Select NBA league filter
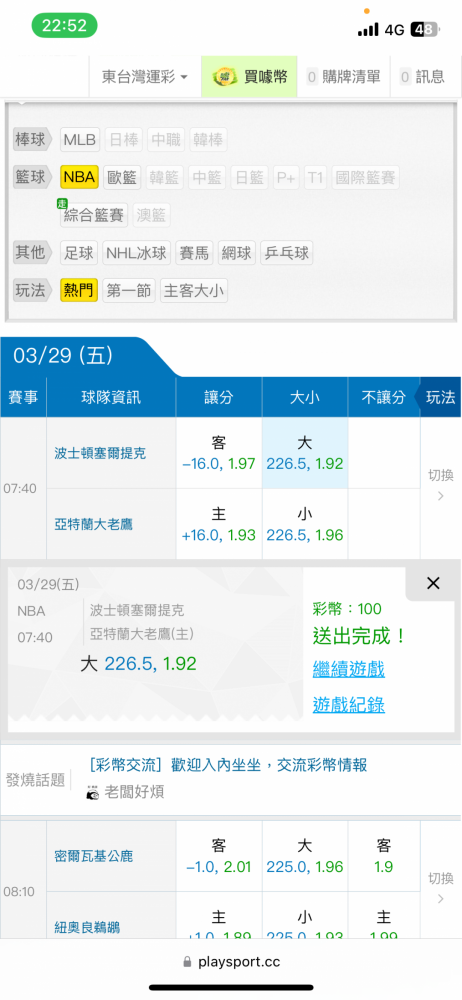 pyautogui.click(x=80, y=177)
